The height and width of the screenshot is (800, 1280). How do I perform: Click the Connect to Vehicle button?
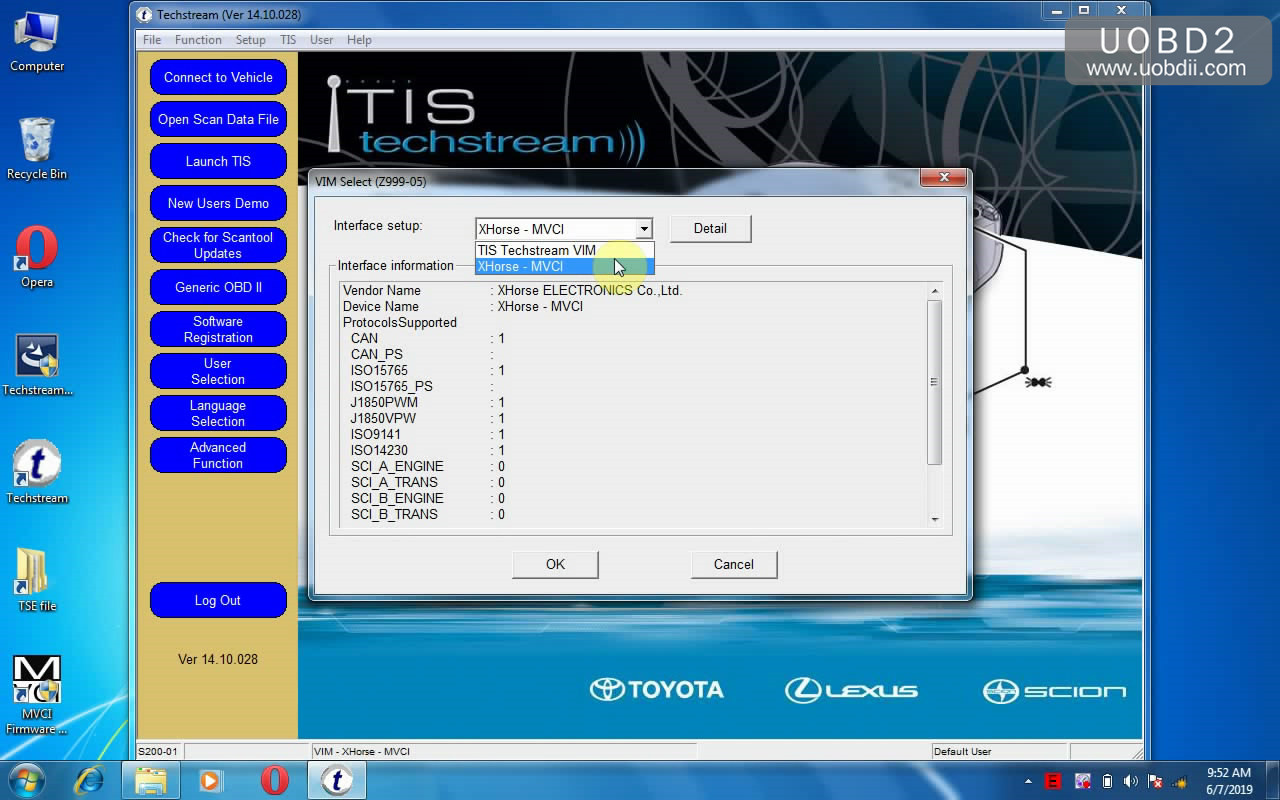coord(218,77)
